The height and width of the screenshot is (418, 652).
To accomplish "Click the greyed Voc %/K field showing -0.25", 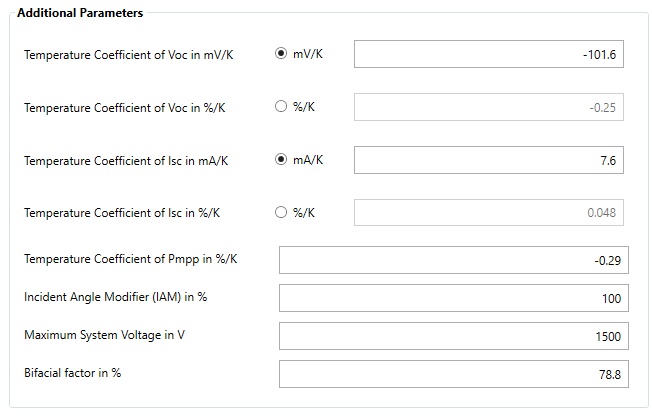I will pos(490,107).
